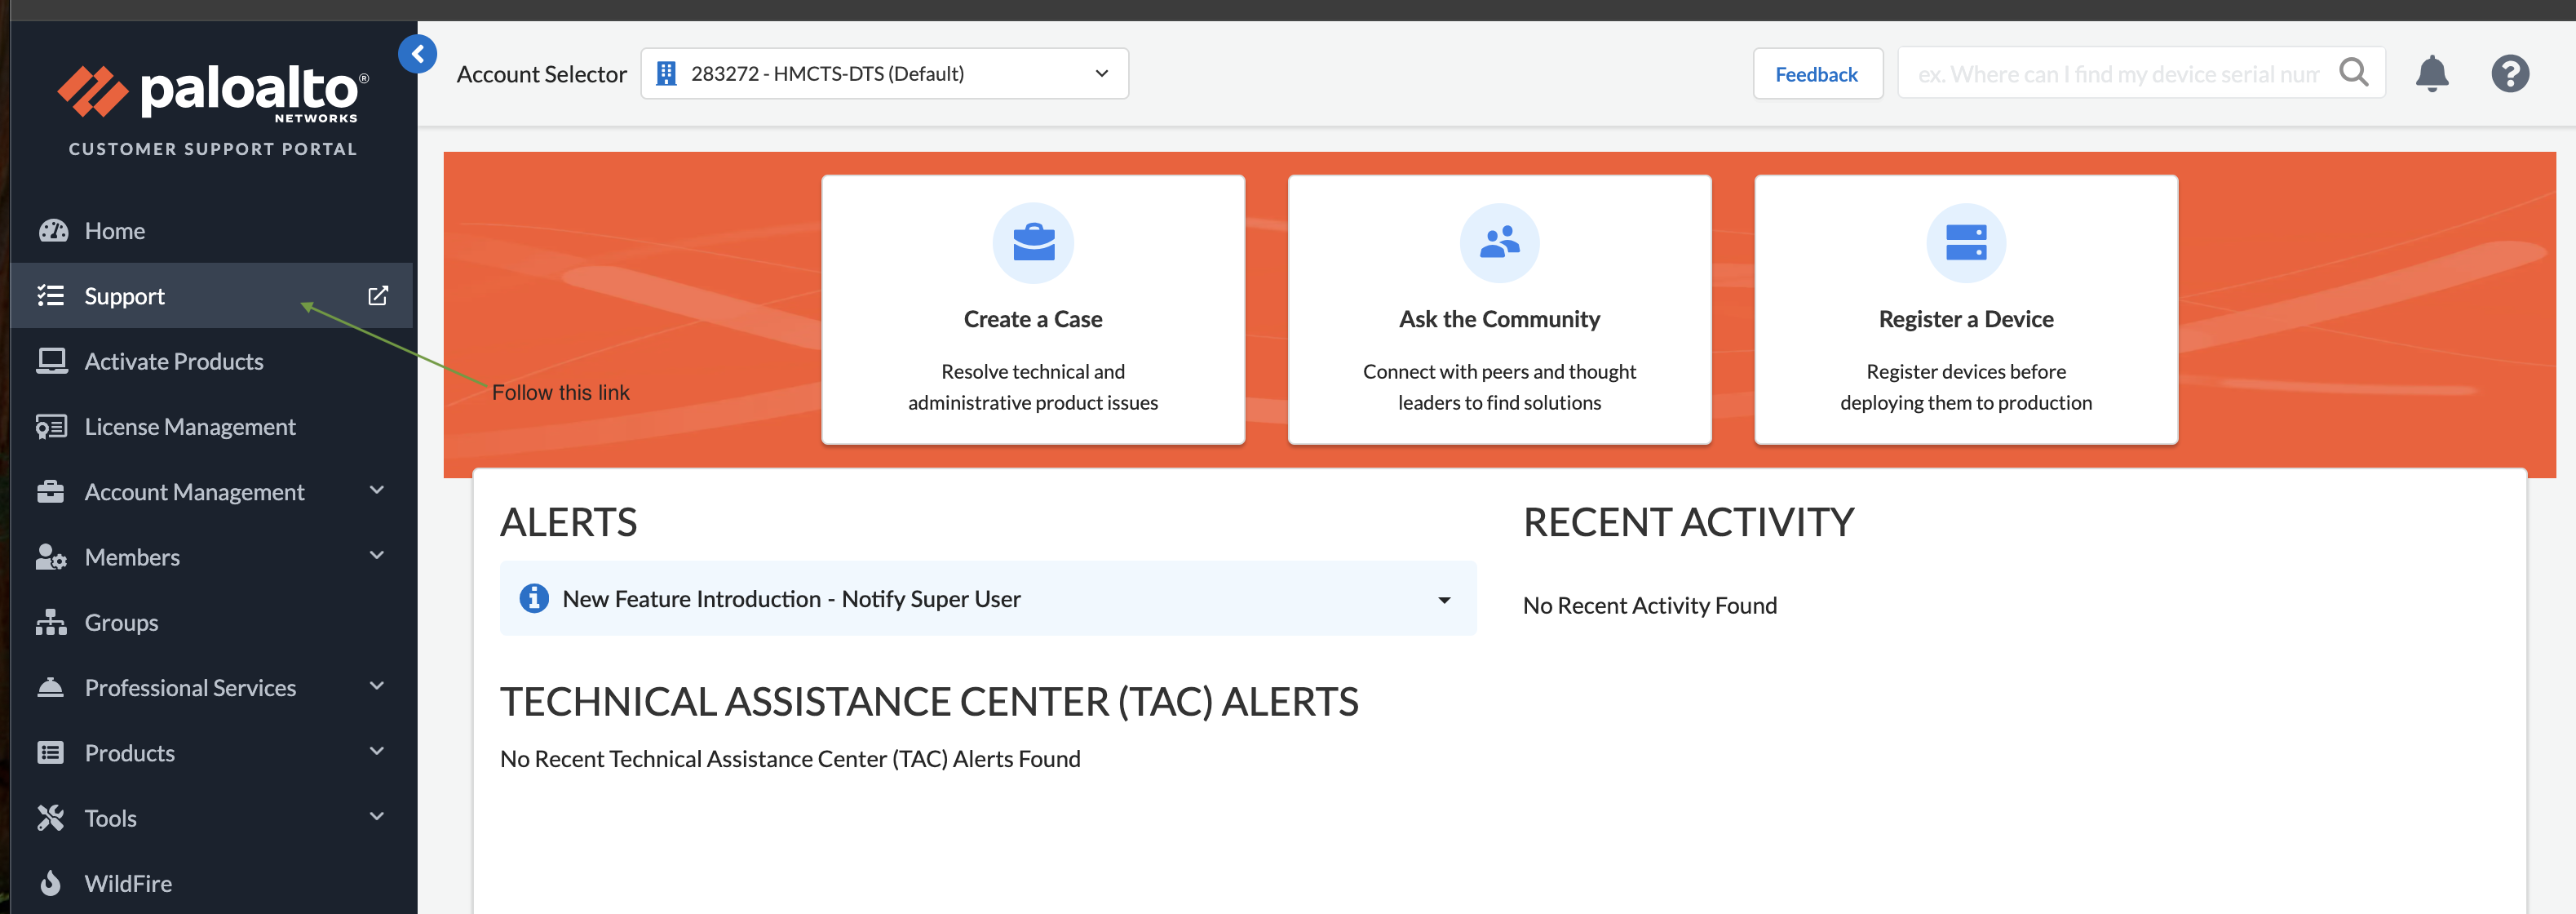Viewport: 2576px width, 914px height.
Task: Open Support external link icon
Action: pyautogui.click(x=377, y=296)
